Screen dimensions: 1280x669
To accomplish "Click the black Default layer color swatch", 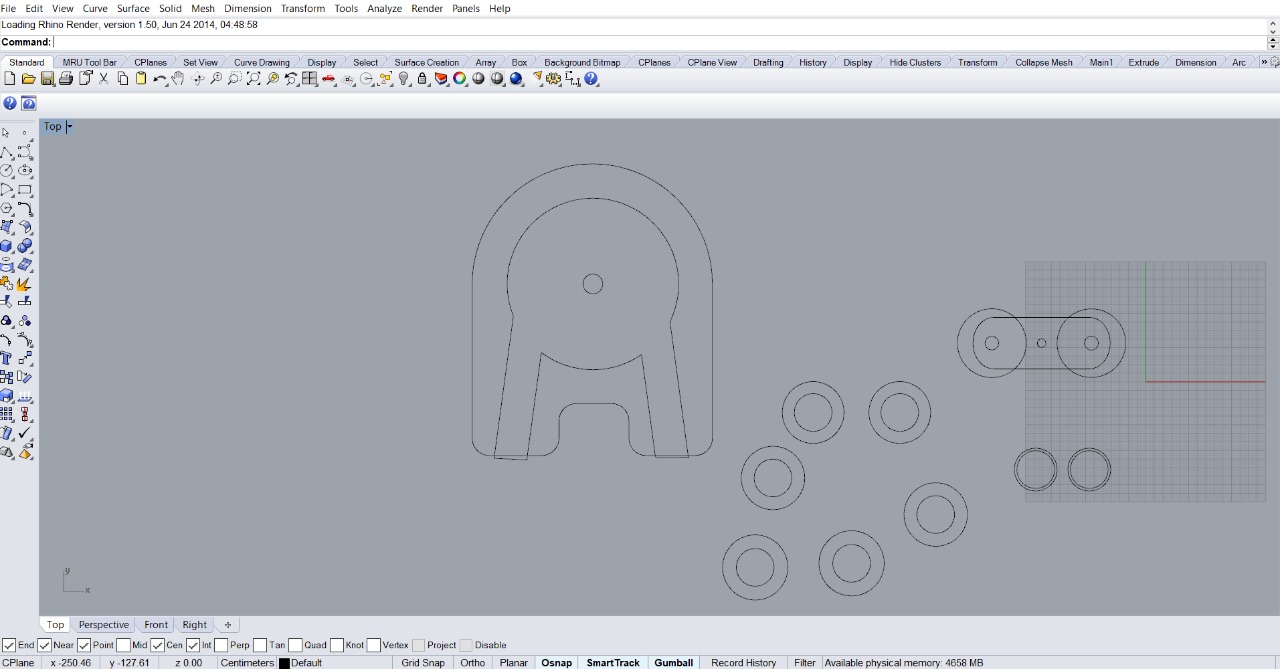I will point(284,663).
